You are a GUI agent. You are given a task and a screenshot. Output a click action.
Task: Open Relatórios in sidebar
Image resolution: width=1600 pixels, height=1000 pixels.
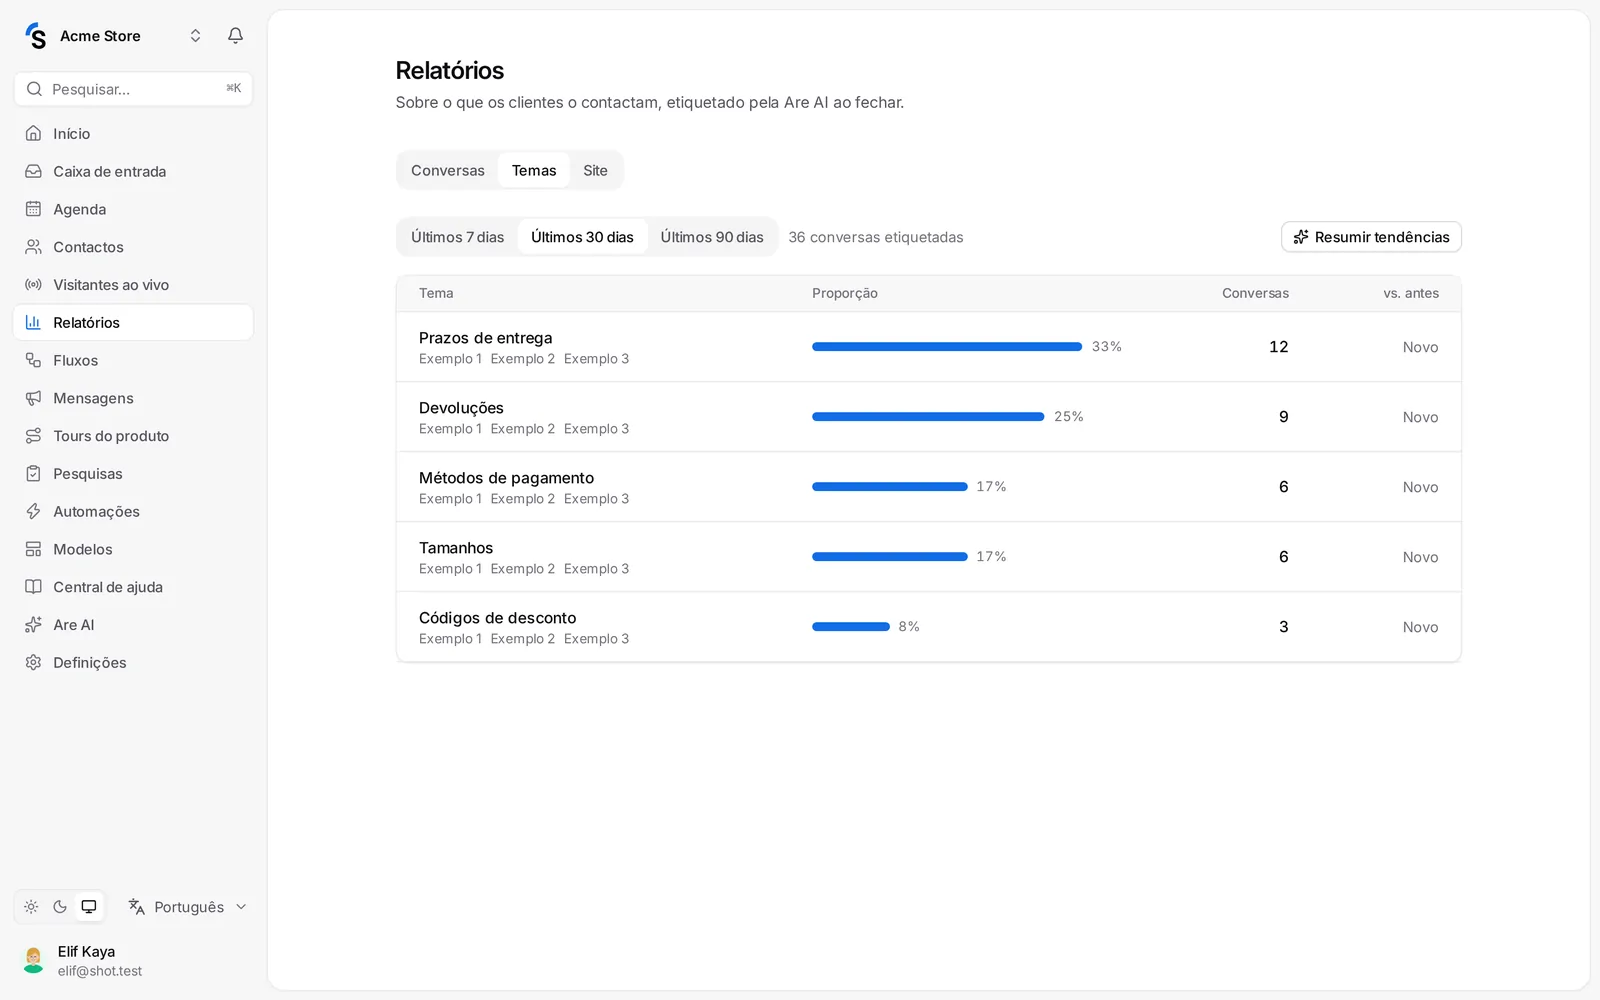click(133, 323)
